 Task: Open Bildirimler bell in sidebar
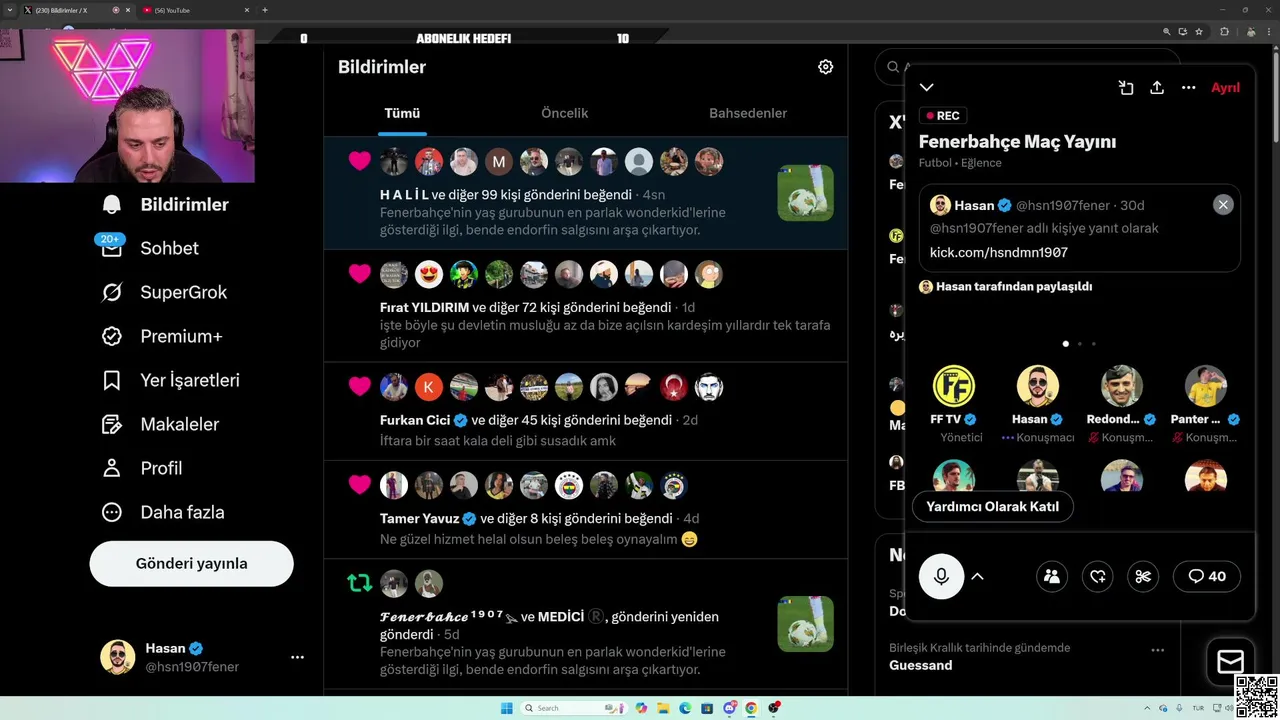[x=165, y=204]
